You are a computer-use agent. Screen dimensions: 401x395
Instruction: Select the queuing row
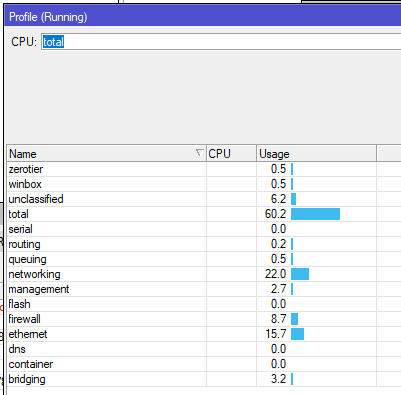pos(204,259)
